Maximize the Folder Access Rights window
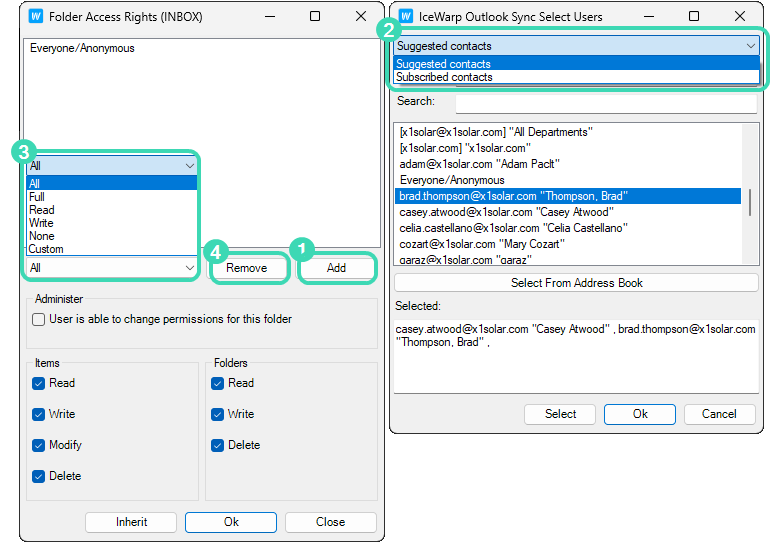 pyautogui.click(x=315, y=16)
